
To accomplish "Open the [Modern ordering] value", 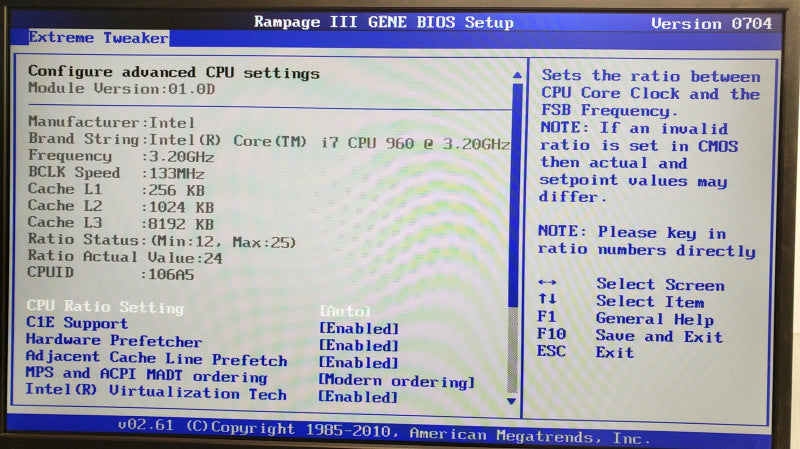I will point(396,381).
